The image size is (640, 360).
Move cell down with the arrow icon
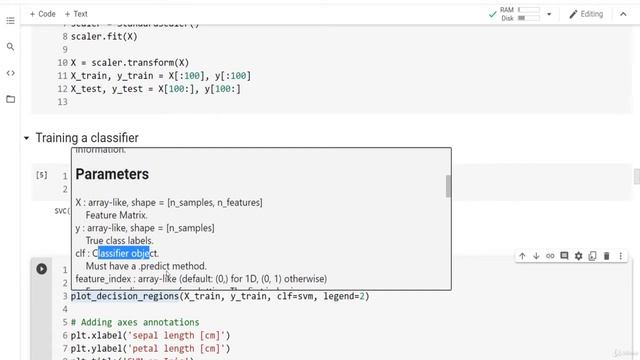coord(536,256)
